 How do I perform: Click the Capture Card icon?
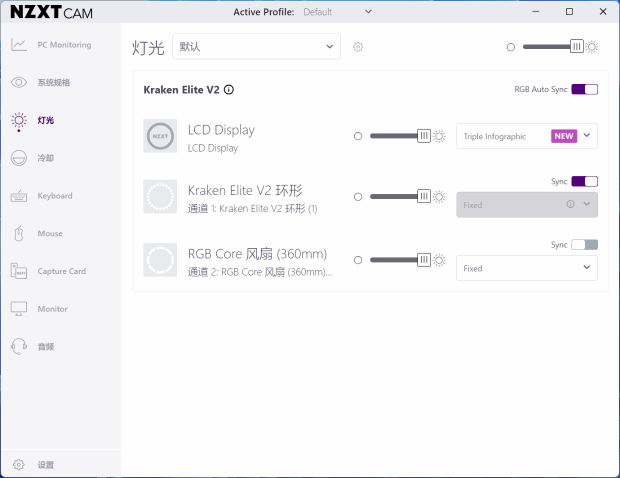[19, 271]
